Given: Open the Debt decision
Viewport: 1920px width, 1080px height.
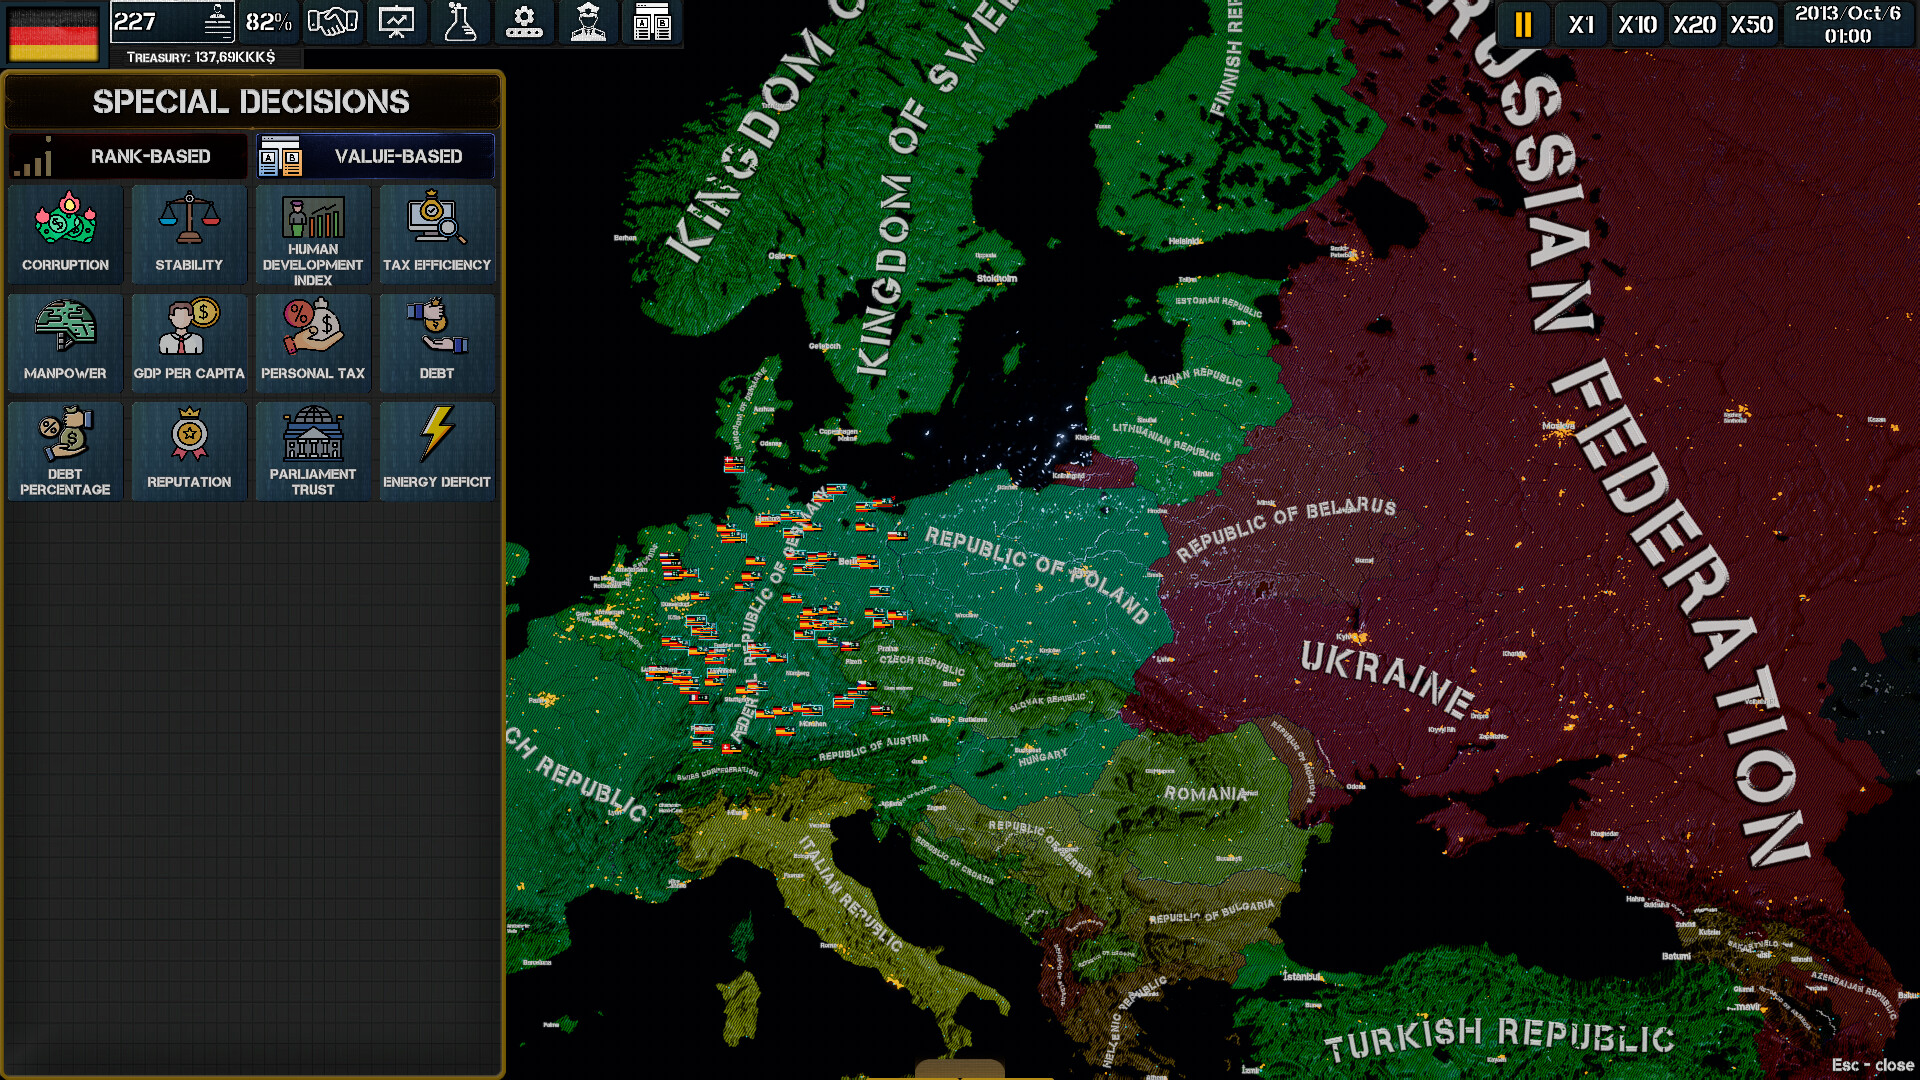Looking at the screenshot, I should 437,342.
